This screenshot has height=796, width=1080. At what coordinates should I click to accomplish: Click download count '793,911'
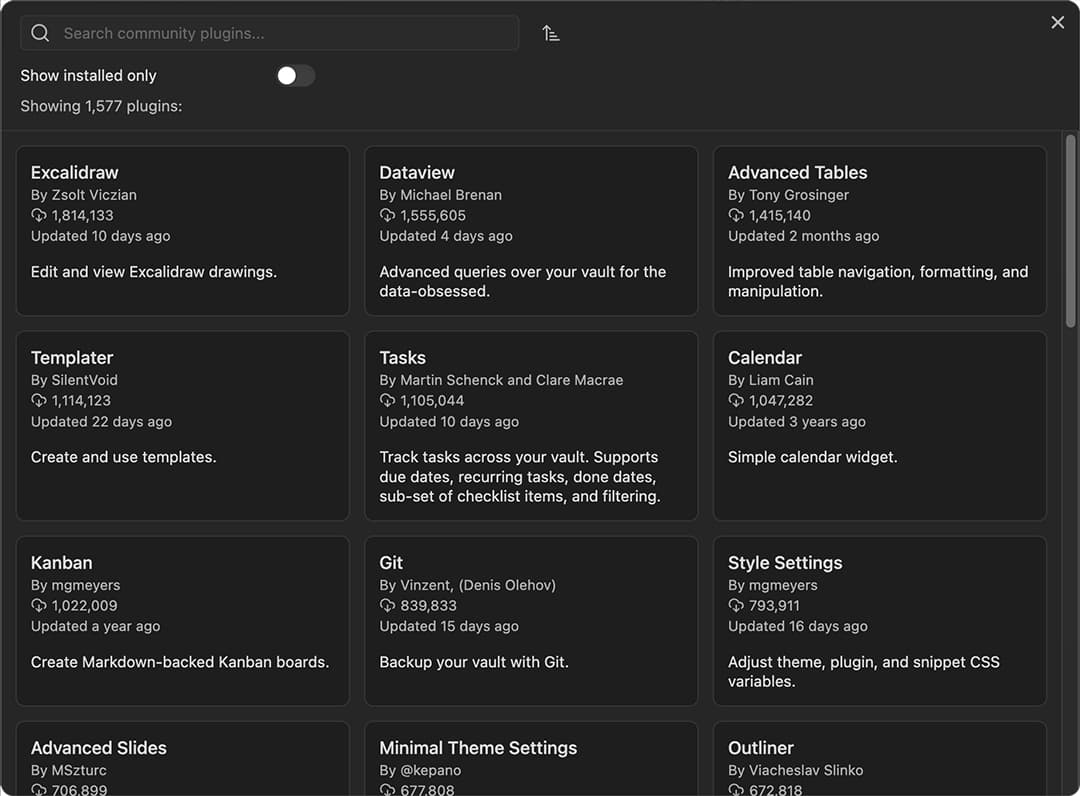[774, 606]
